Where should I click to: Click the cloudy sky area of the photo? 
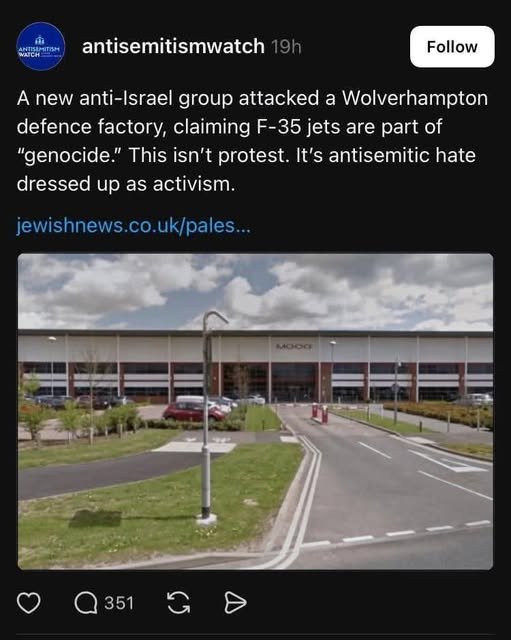coord(256,290)
